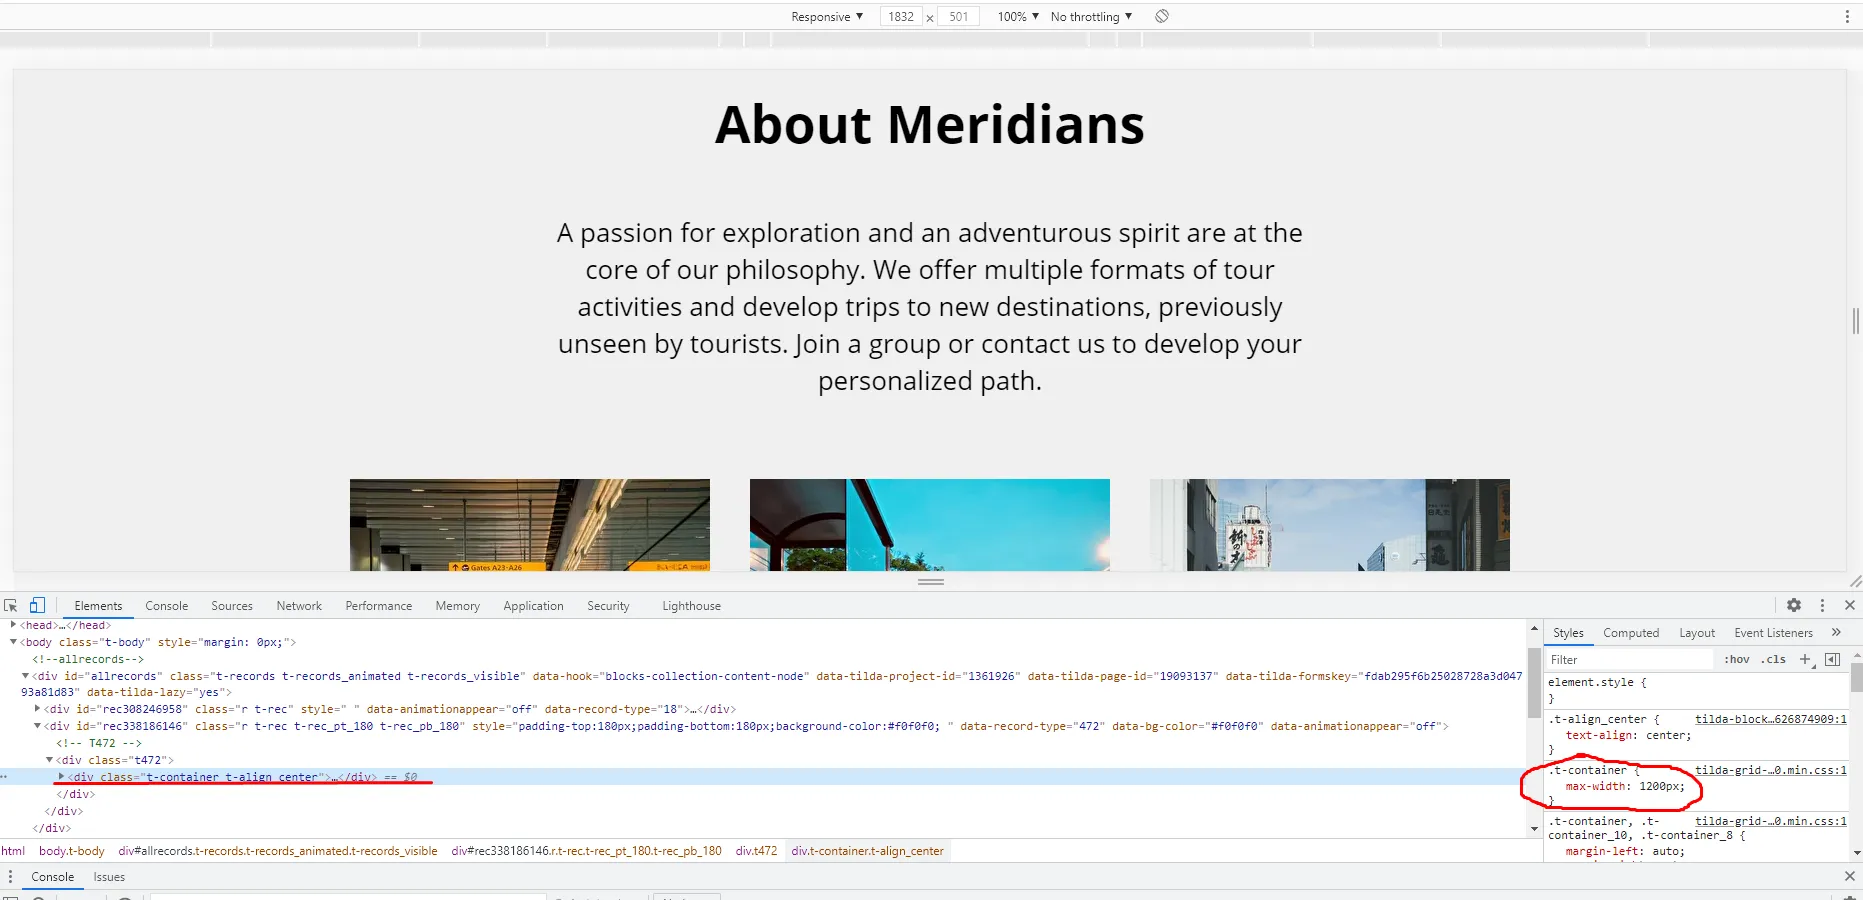Activate the inspect element picker icon

(x=11, y=605)
